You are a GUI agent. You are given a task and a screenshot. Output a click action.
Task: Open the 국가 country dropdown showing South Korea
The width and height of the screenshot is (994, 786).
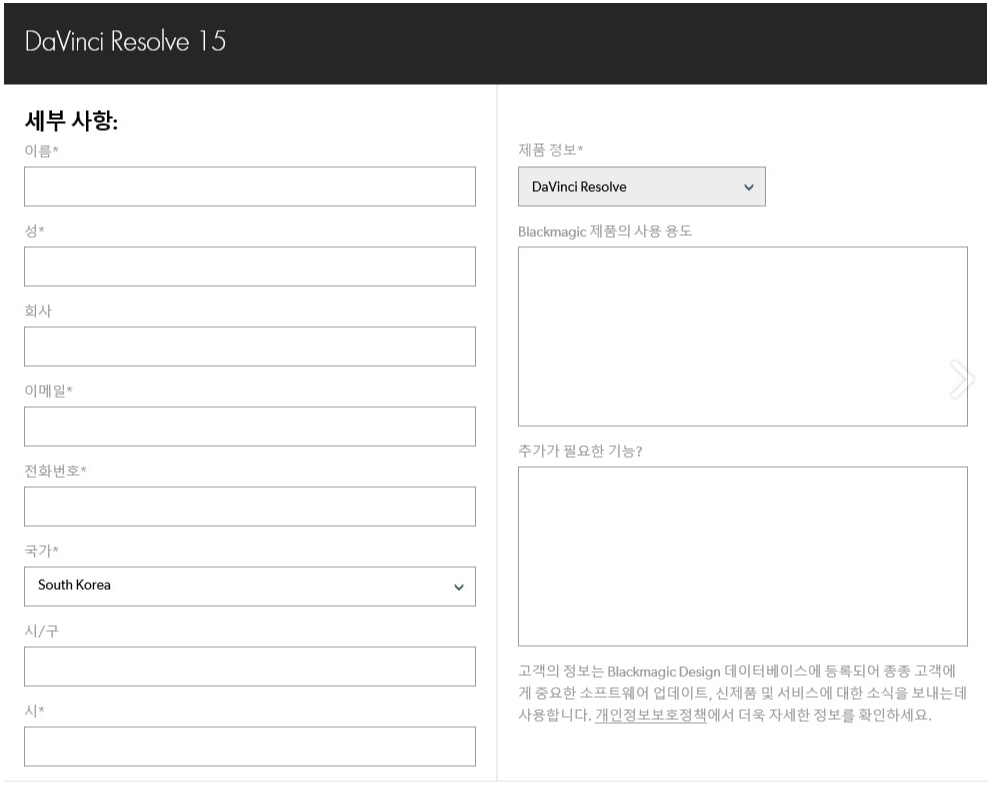point(250,586)
